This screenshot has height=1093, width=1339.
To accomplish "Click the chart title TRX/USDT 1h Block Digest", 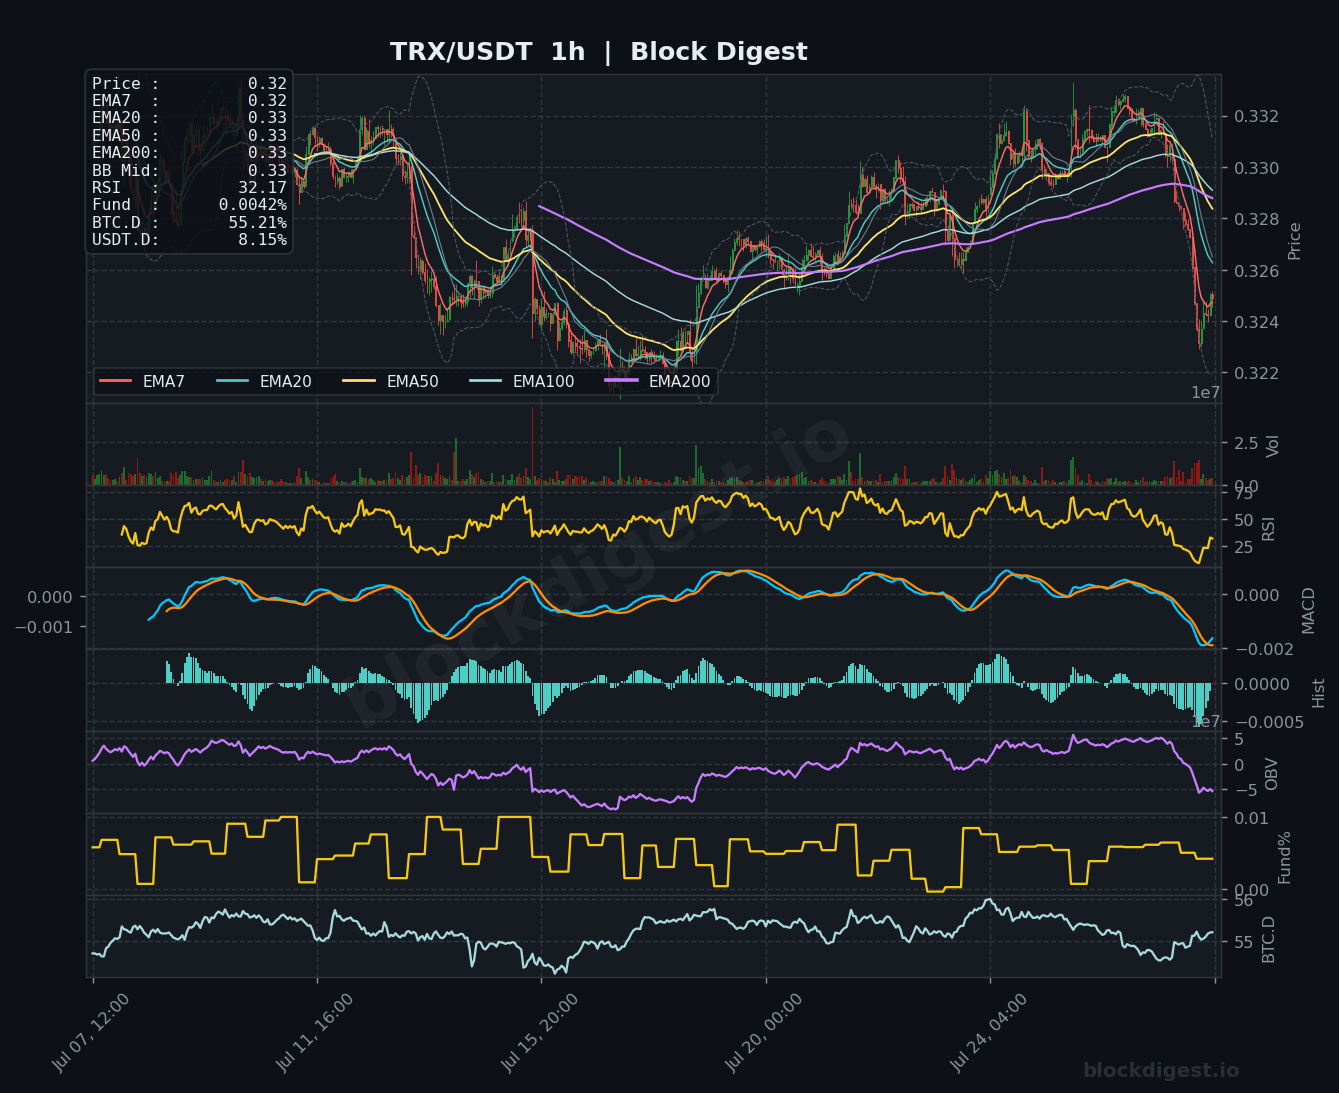I will click(x=598, y=52).
